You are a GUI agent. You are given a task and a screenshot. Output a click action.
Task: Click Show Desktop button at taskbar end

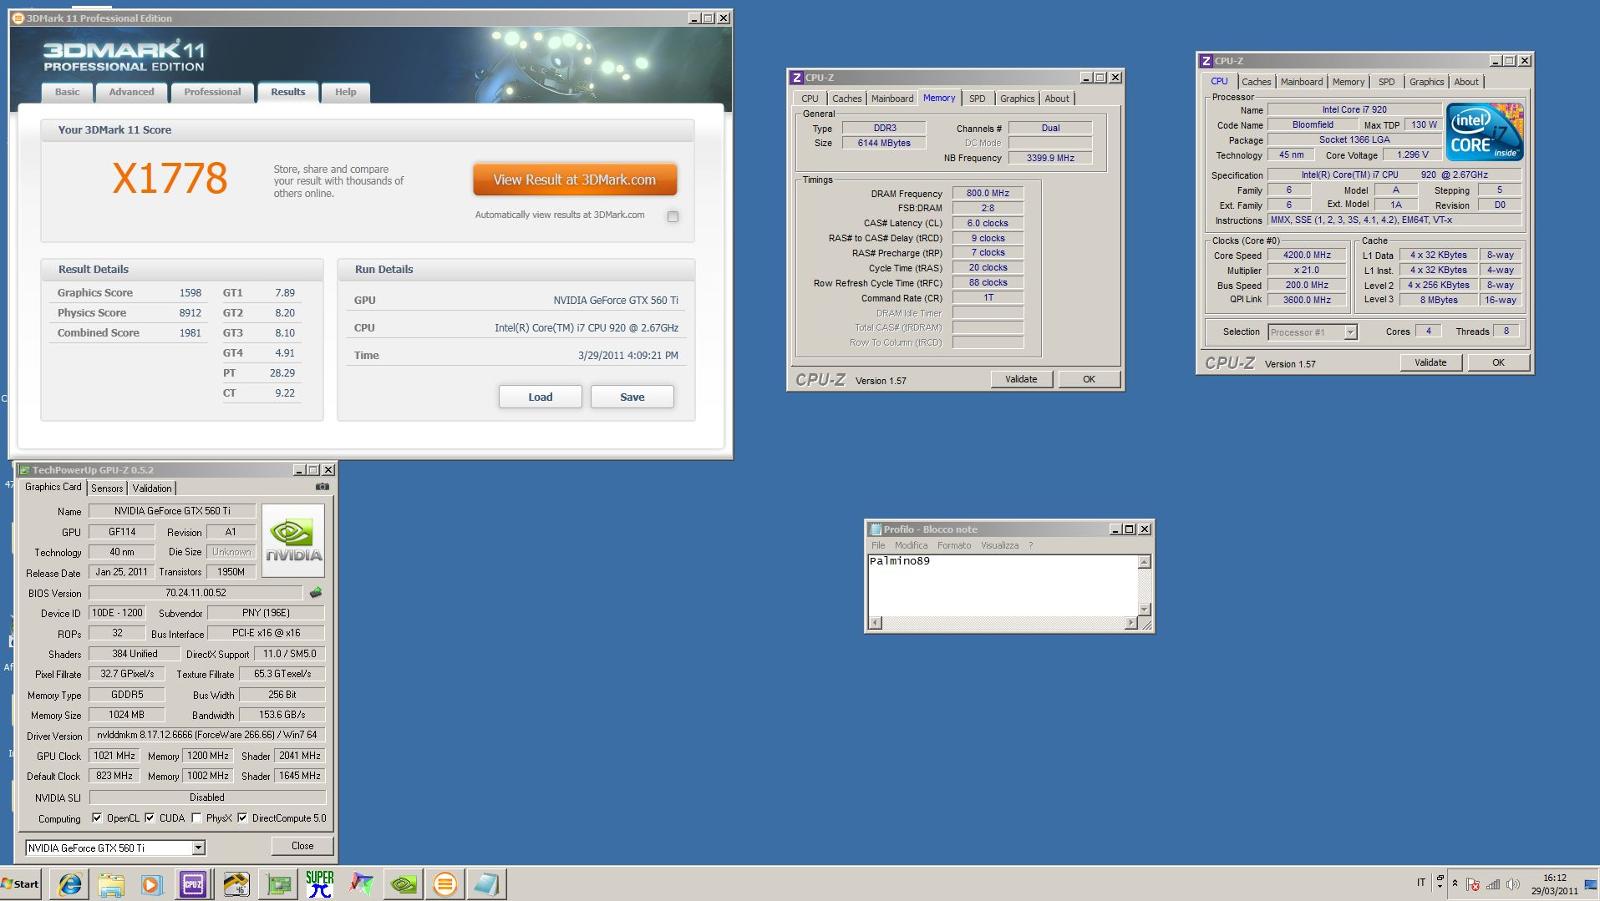[x=1591, y=884]
